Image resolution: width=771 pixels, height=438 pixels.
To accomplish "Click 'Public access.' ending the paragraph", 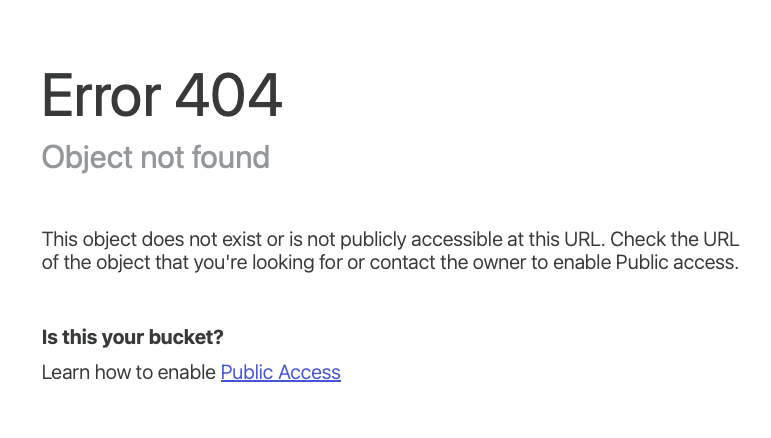I will pyautogui.click(x=676, y=263).
